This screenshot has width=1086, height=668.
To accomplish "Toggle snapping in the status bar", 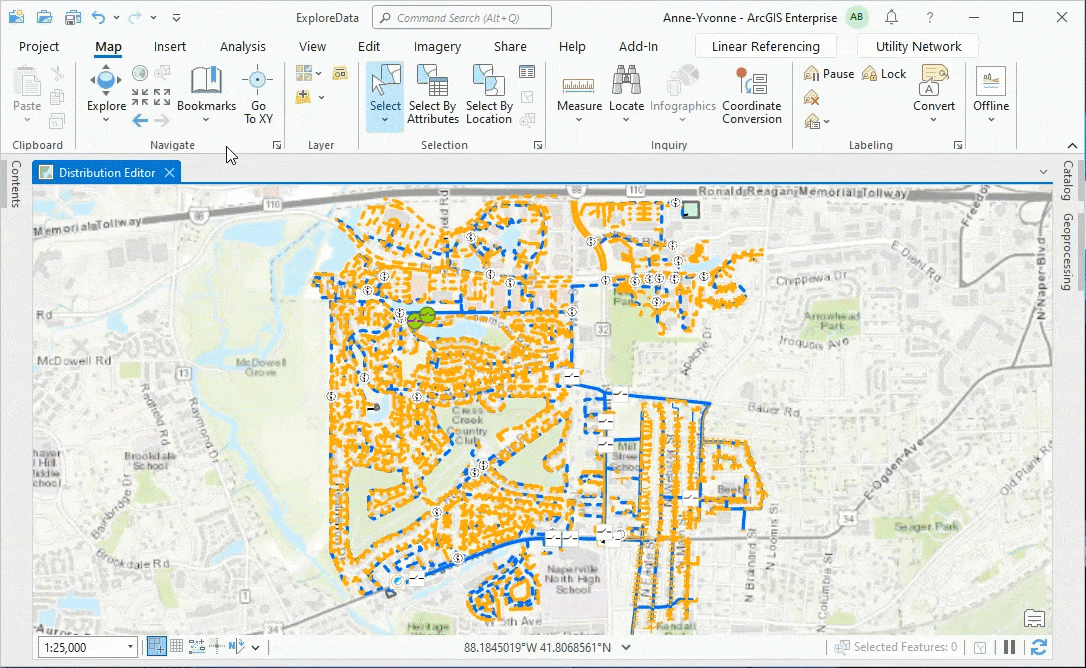I will point(157,647).
